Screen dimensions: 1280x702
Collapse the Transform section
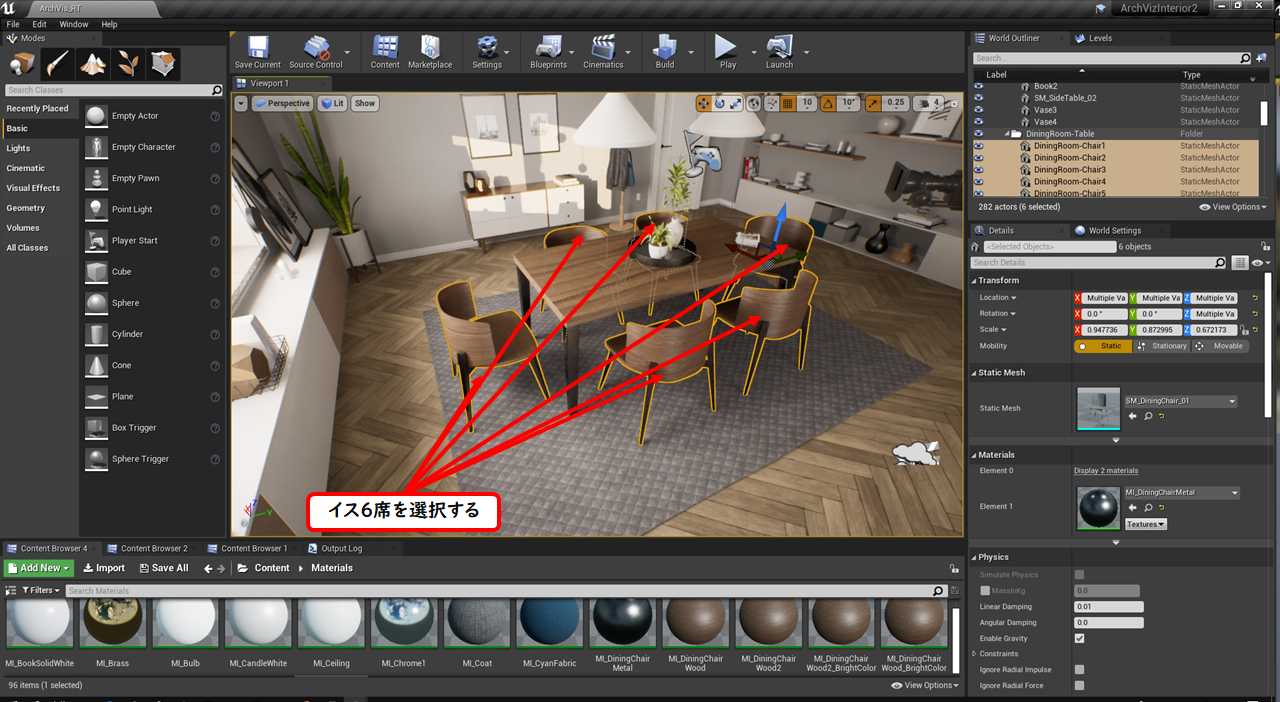974,280
